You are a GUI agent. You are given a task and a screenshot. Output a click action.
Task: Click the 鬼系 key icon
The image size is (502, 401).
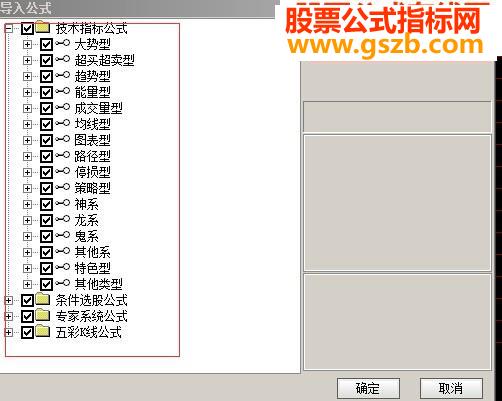point(63,236)
